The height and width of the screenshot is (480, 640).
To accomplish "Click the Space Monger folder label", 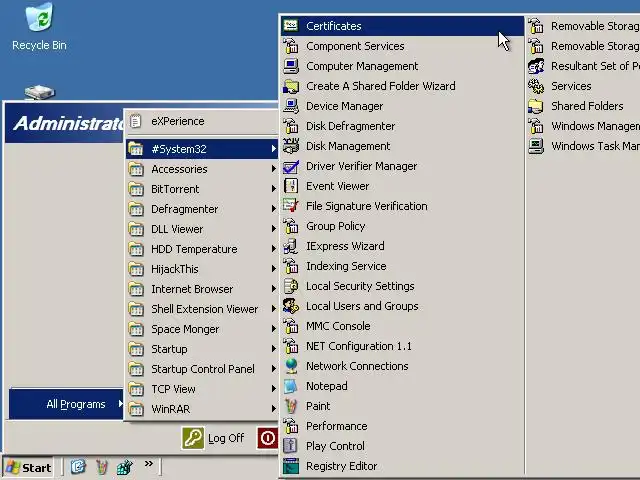I will 185,329.
